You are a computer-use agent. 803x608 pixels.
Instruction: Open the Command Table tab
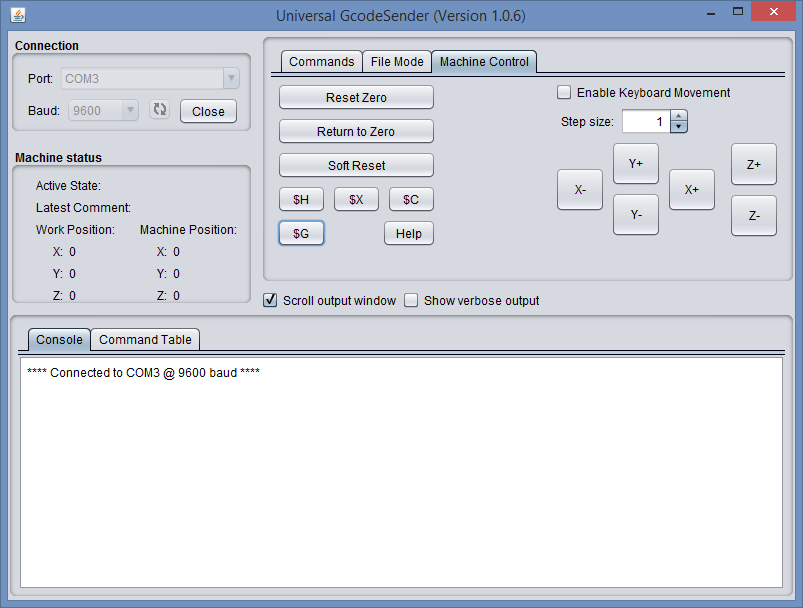click(x=145, y=340)
